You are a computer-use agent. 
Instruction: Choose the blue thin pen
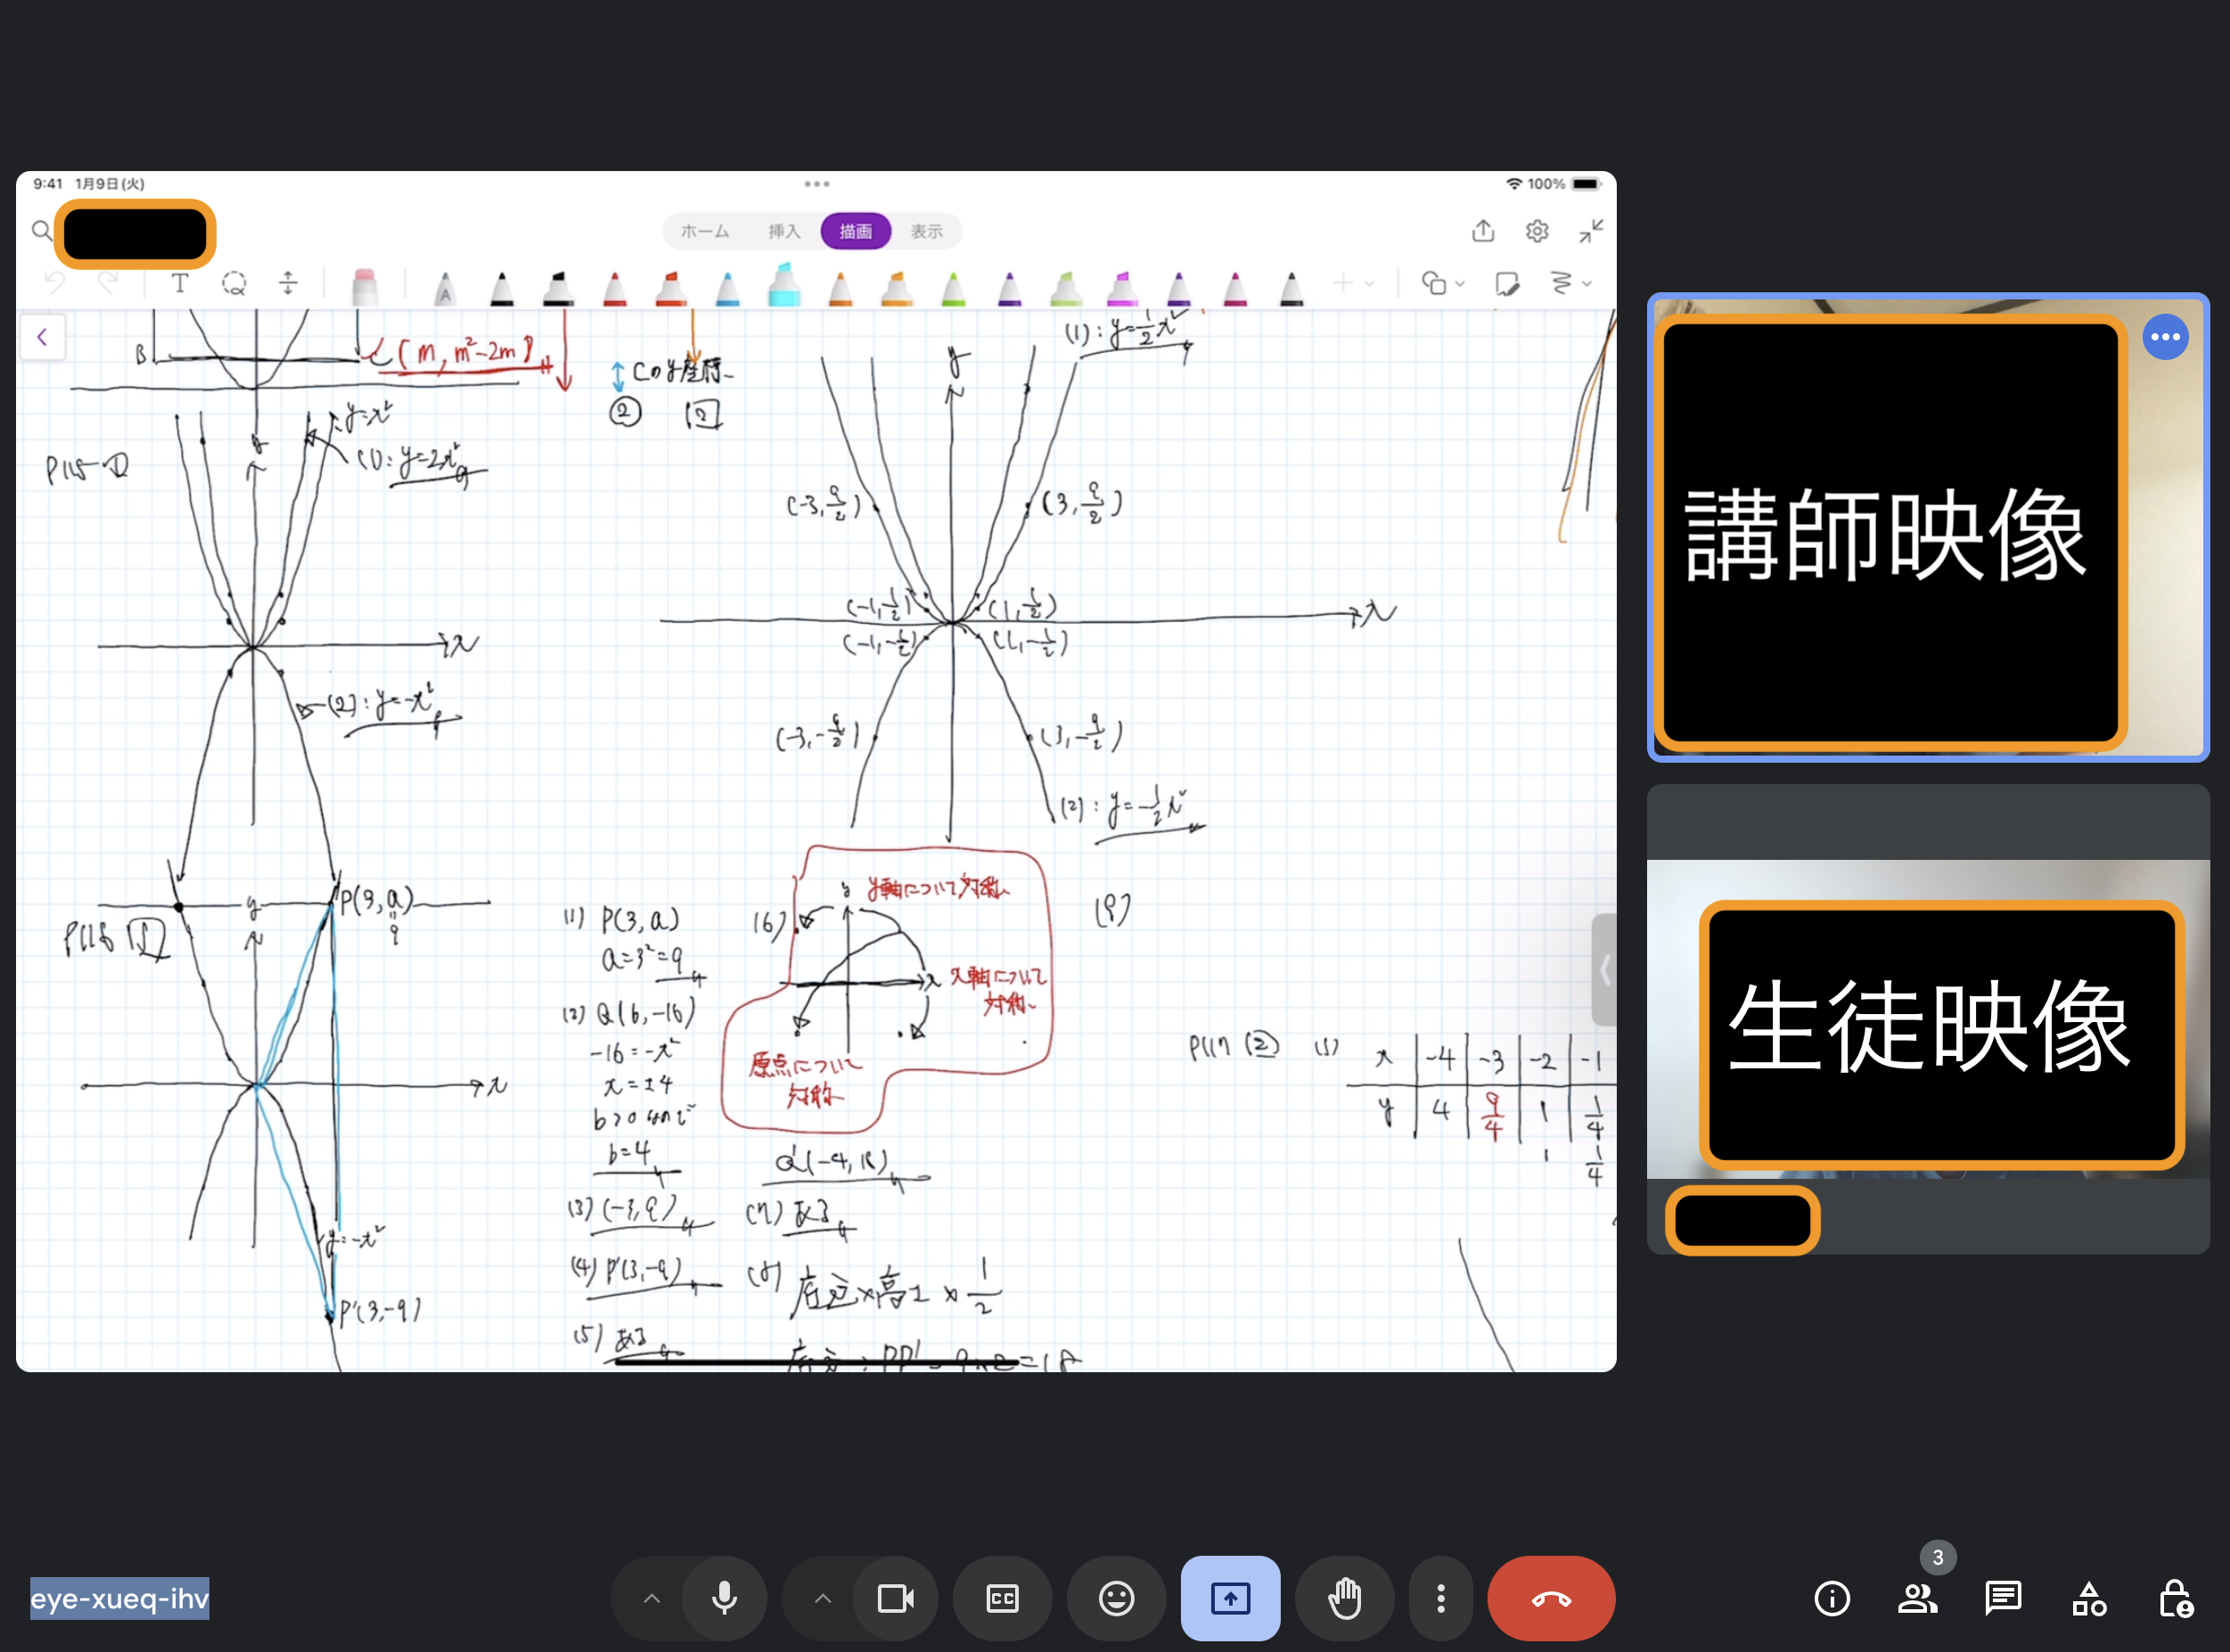pos(728,288)
